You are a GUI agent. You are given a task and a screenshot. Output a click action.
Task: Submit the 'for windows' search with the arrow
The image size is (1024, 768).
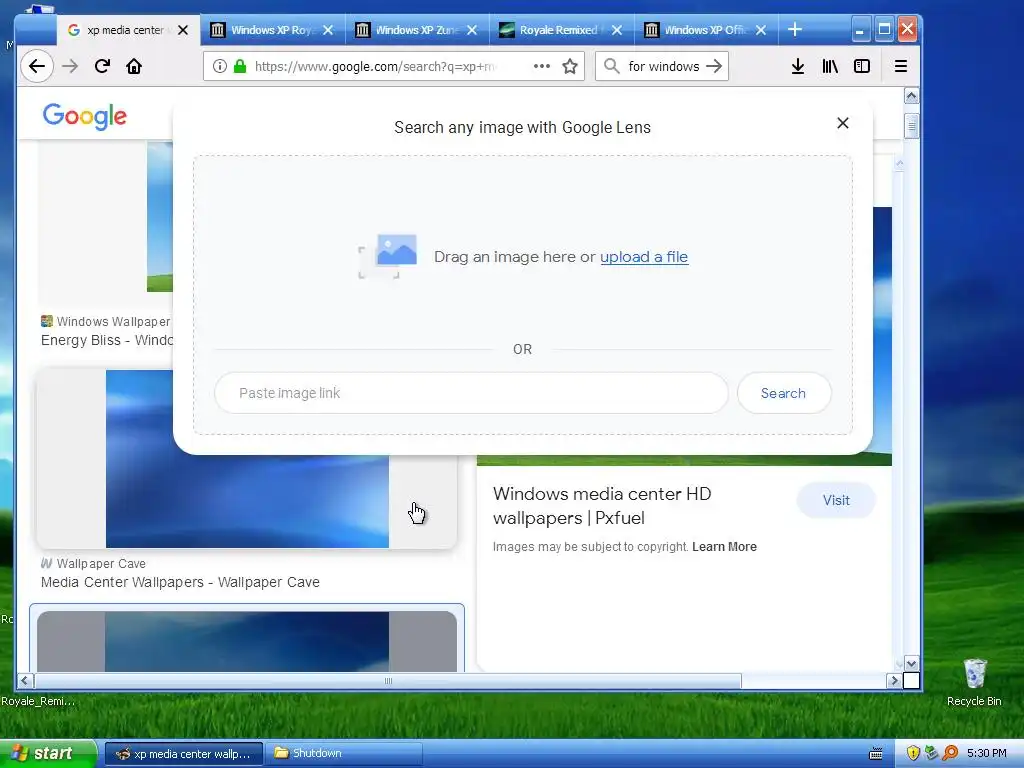coord(714,66)
